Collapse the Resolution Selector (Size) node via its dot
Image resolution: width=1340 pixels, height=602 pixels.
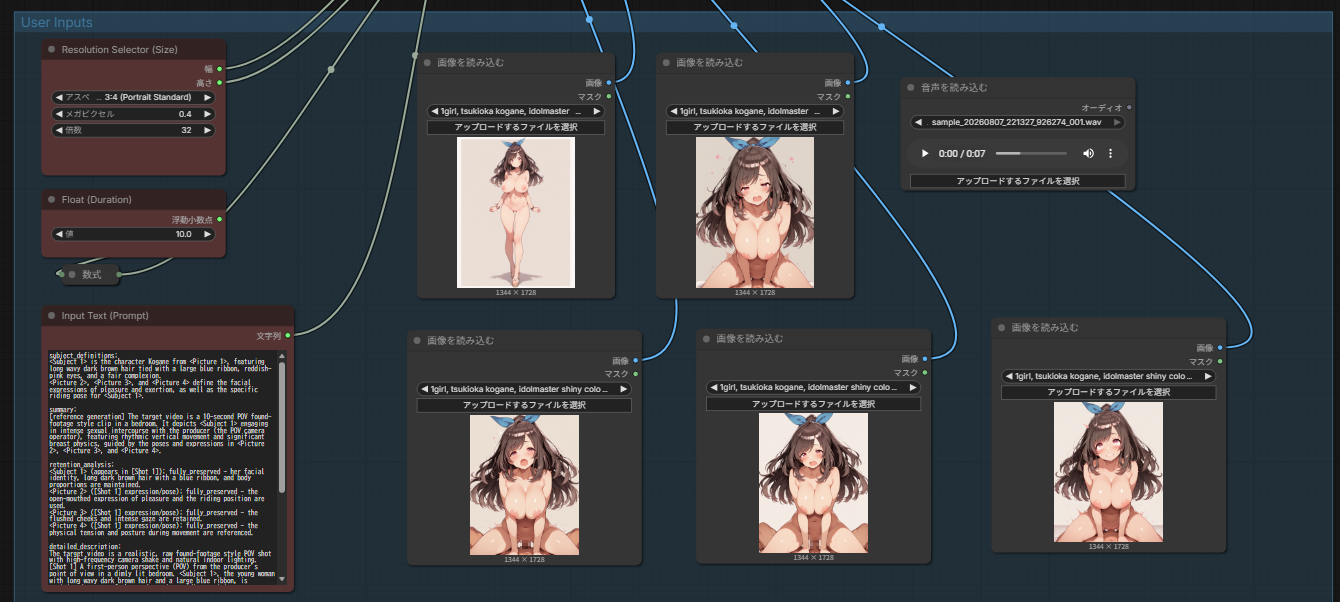[52, 49]
